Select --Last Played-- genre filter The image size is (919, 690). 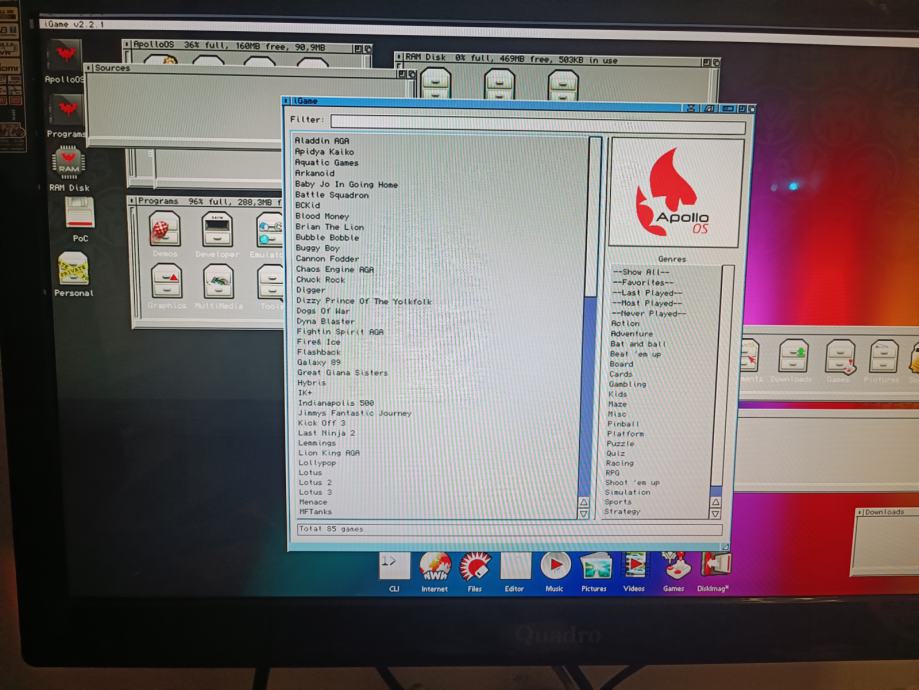tap(647, 293)
